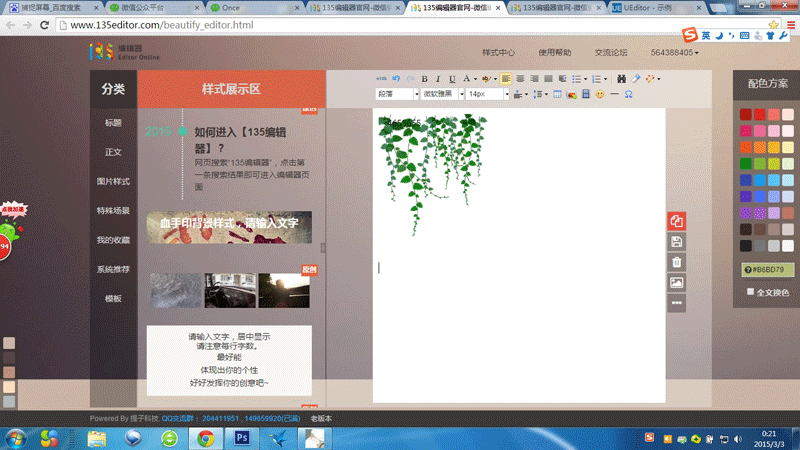Screen dimensions: 800x450
Task: Switch to UEditor 示例 browser tab
Action: tap(657, 8)
